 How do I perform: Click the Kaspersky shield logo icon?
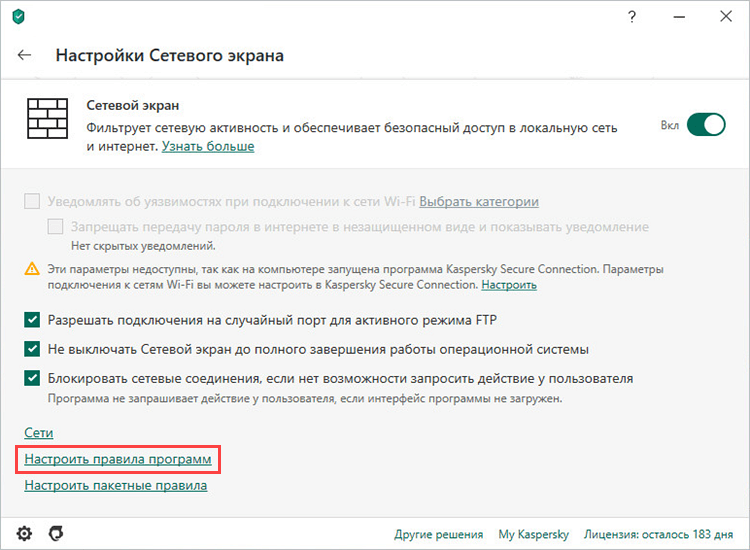coord(18,17)
